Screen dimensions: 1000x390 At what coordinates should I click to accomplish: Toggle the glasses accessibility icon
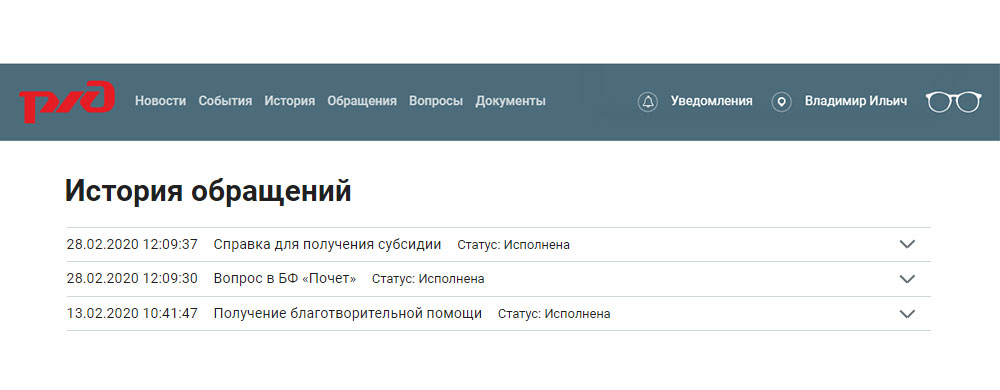[953, 102]
